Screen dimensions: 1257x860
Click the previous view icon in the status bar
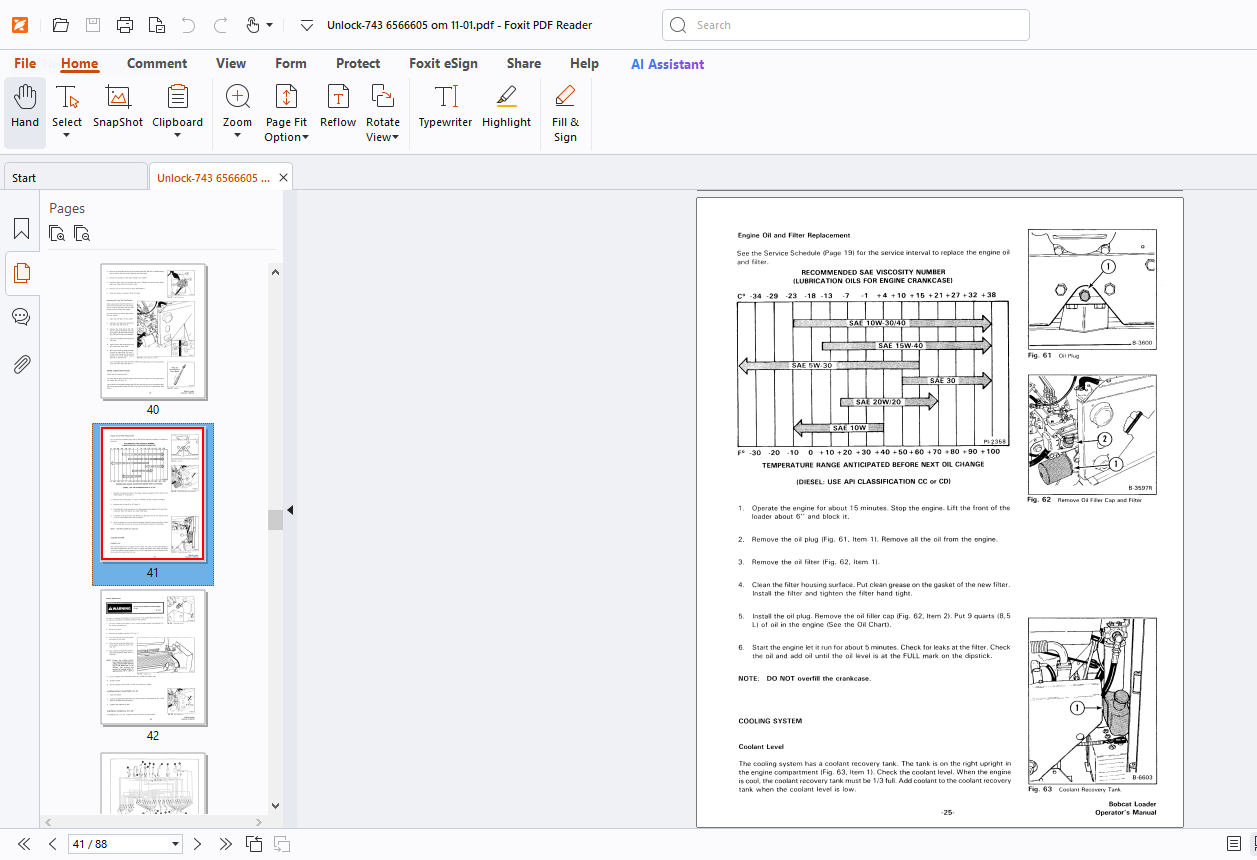click(x=254, y=844)
